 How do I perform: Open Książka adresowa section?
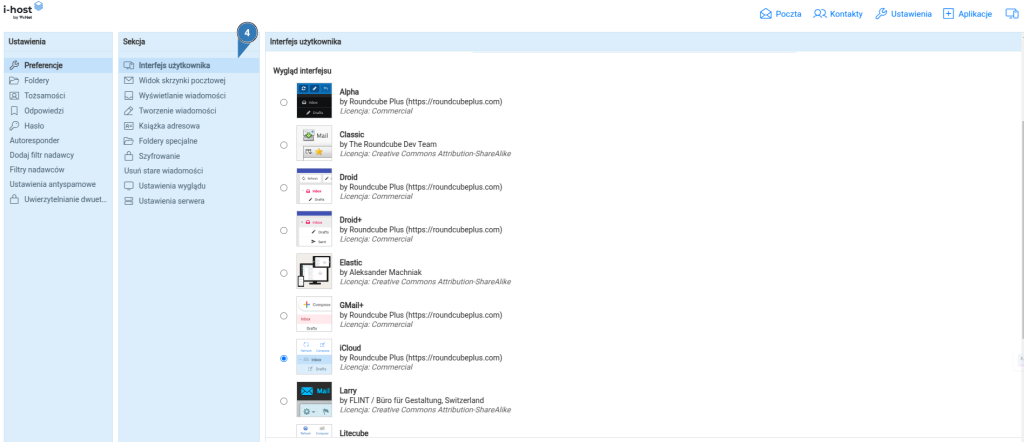click(189, 125)
